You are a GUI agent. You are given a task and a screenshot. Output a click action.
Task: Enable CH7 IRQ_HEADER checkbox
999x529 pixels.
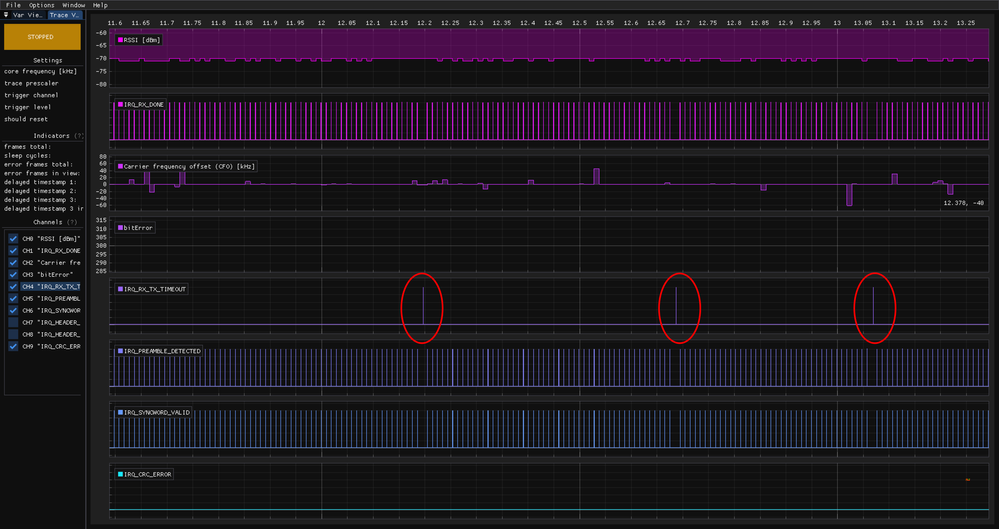click(13, 322)
